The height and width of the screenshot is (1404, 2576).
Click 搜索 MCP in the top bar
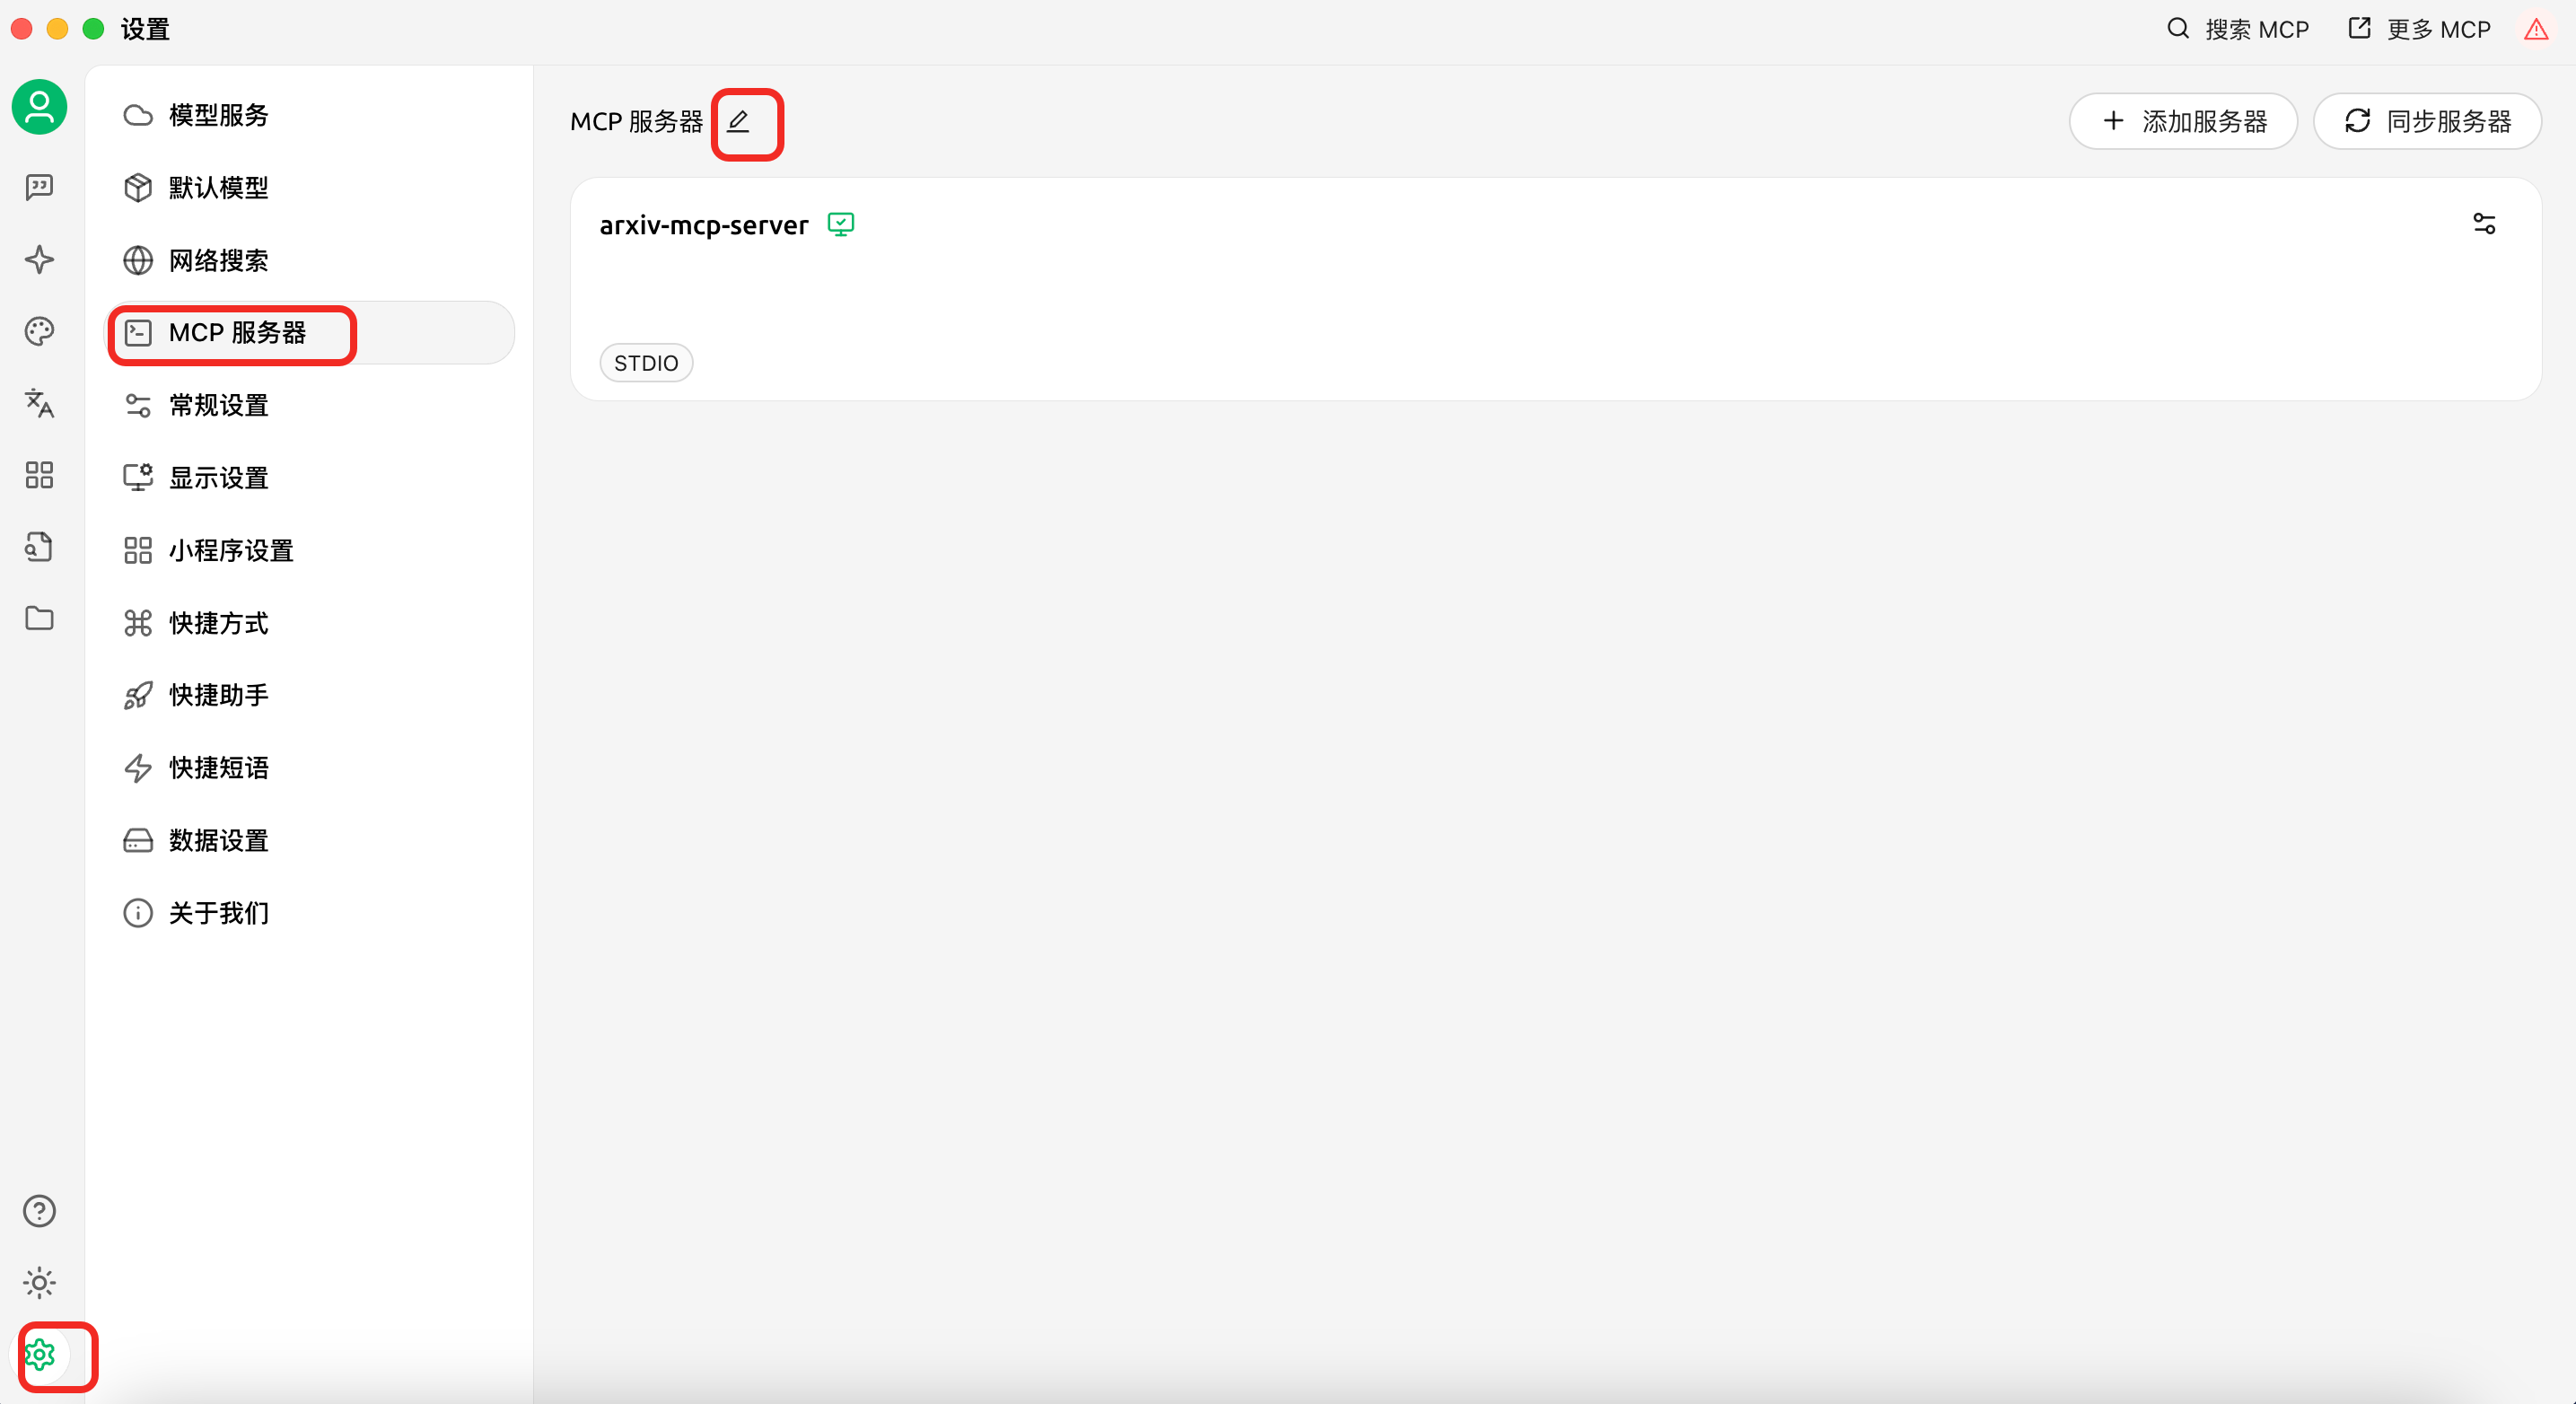click(x=2238, y=30)
